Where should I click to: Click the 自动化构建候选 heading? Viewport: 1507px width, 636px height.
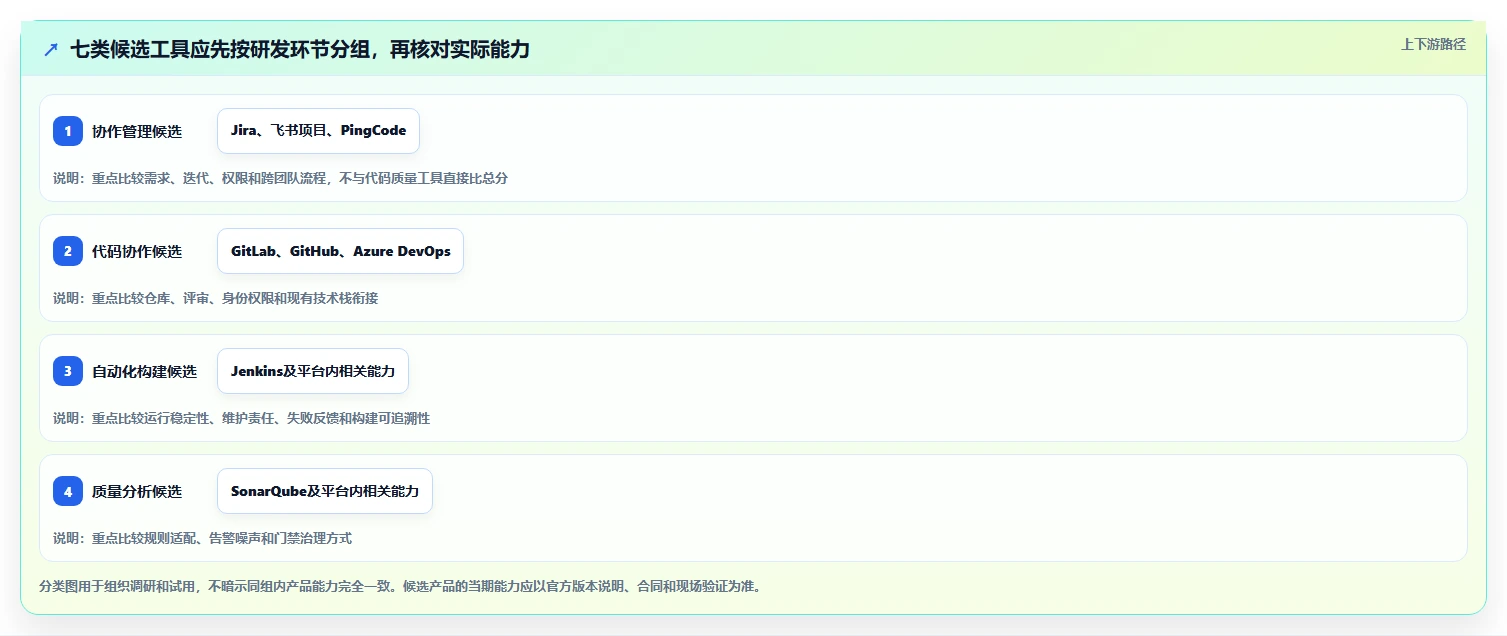[144, 371]
